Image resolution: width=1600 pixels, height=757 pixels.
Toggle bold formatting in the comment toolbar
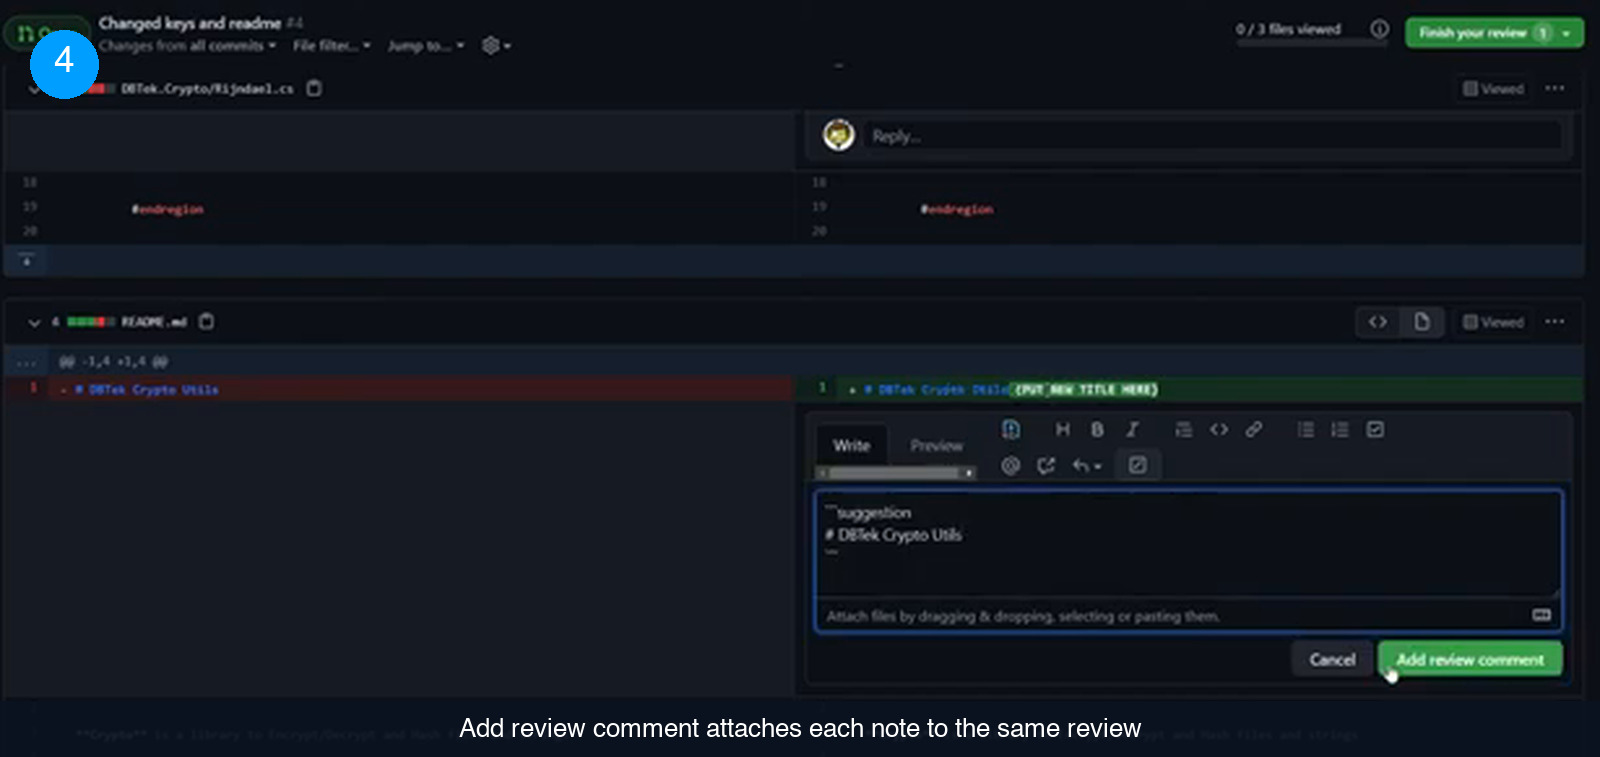pos(1097,429)
